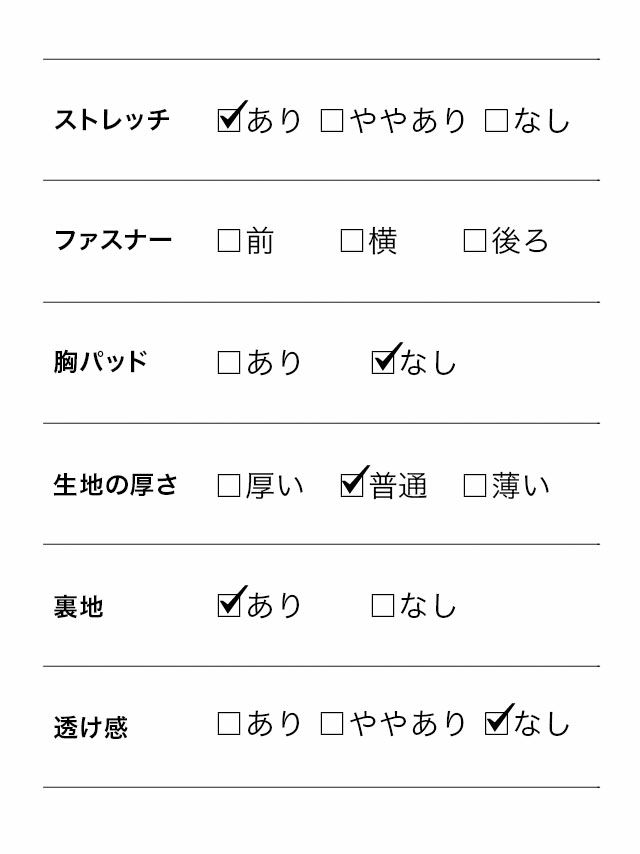Screen dimensions: 640x854
Task: Check 生地の厚さ 薄い checkbox
Action: [x=475, y=486]
